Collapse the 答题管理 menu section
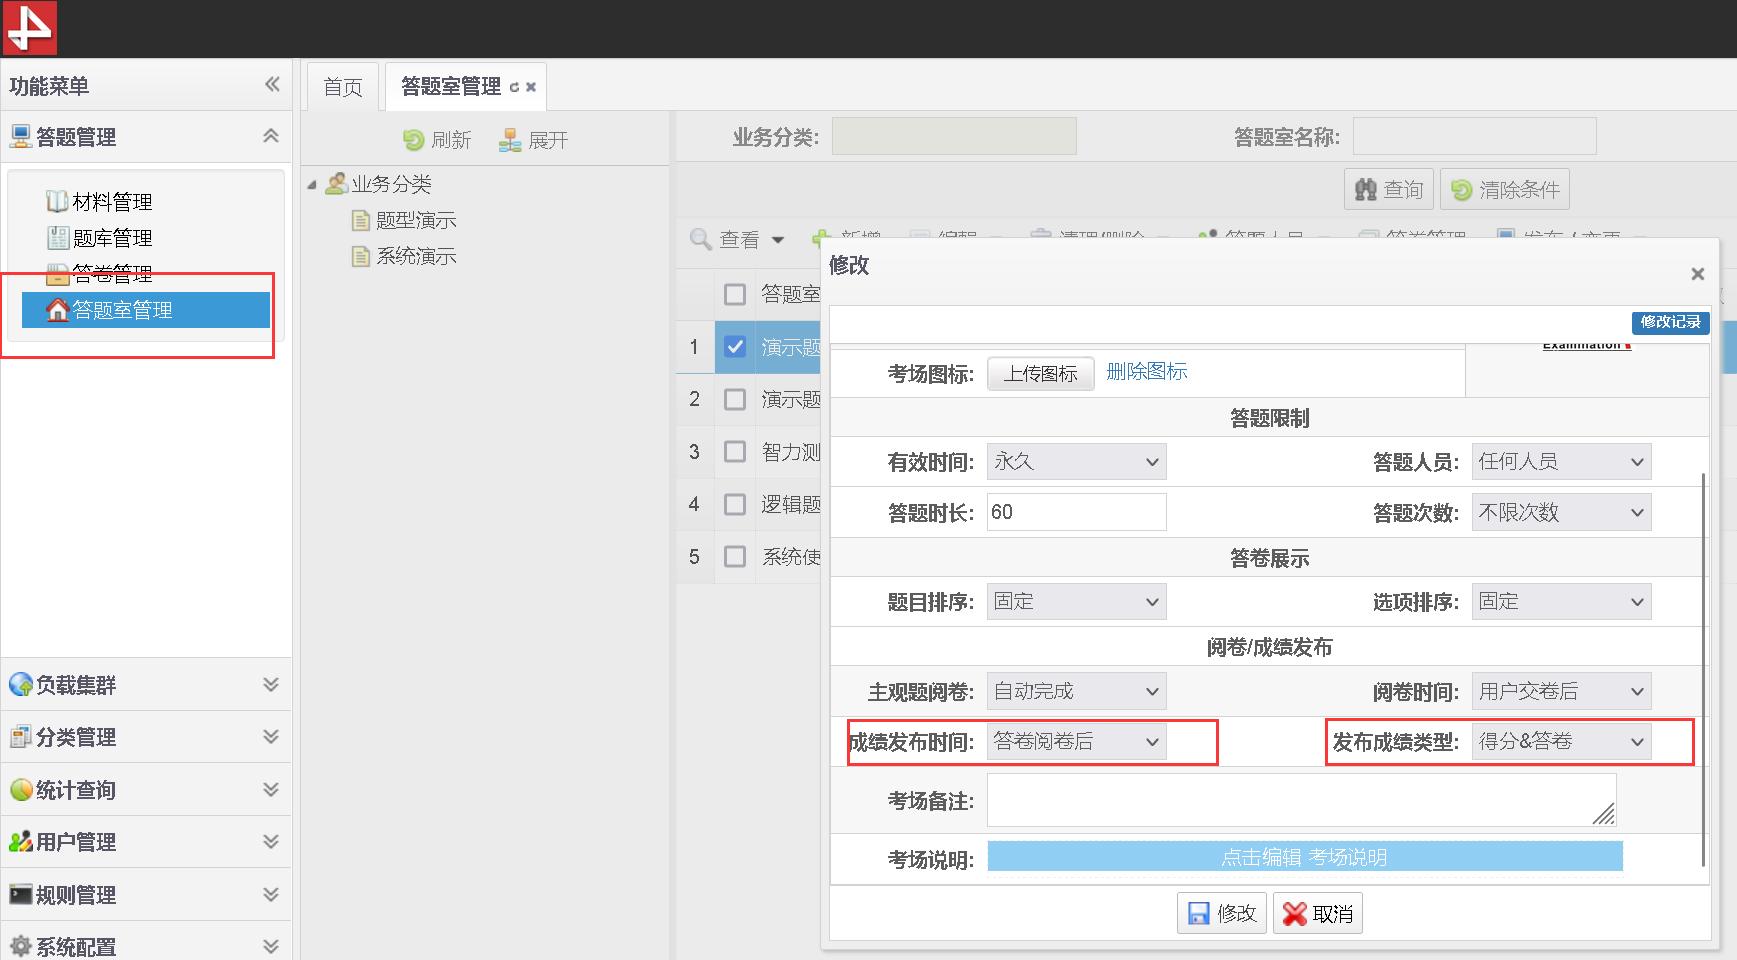Image resolution: width=1737 pixels, height=960 pixels. coord(270,137)
